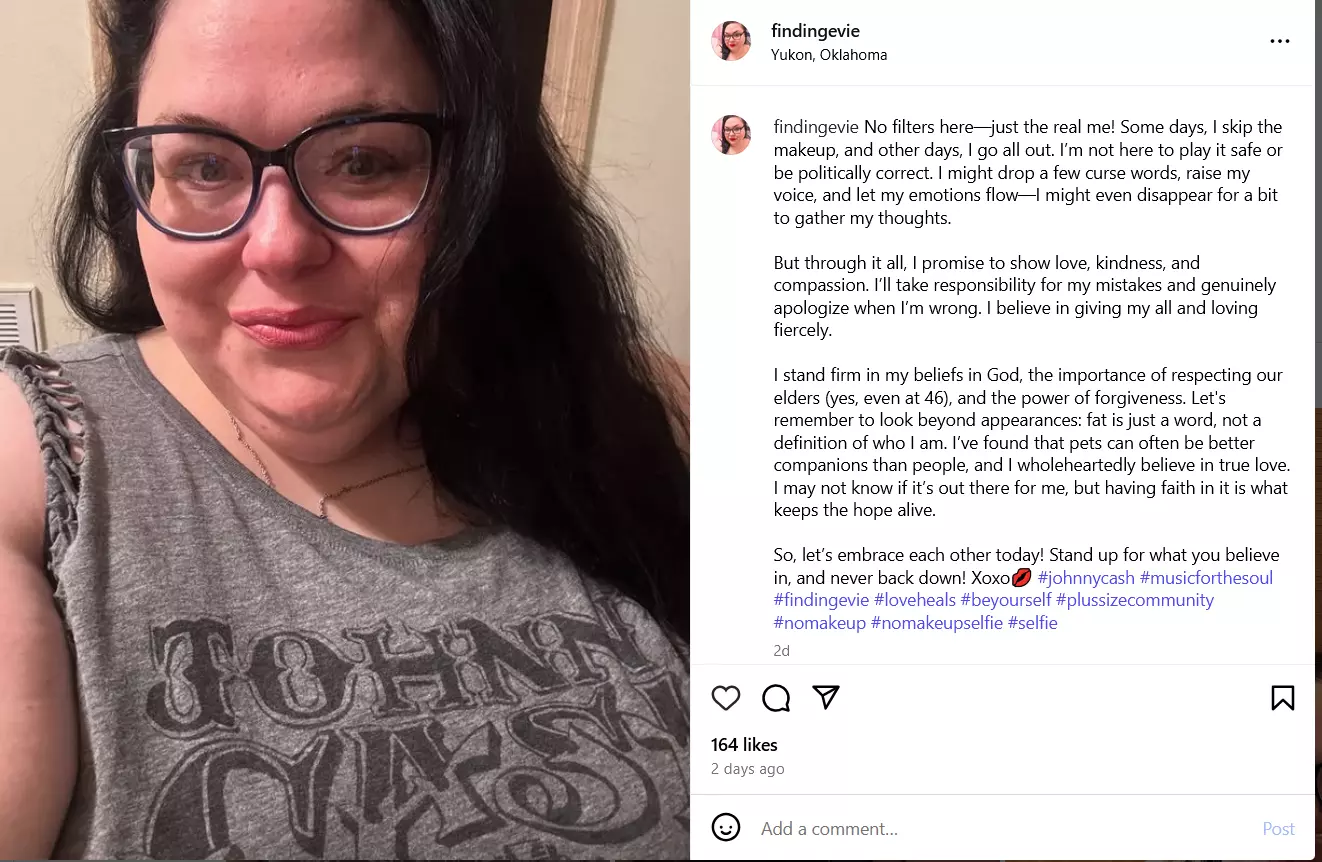Like the post with heart icon

click(x=726, y=698)
